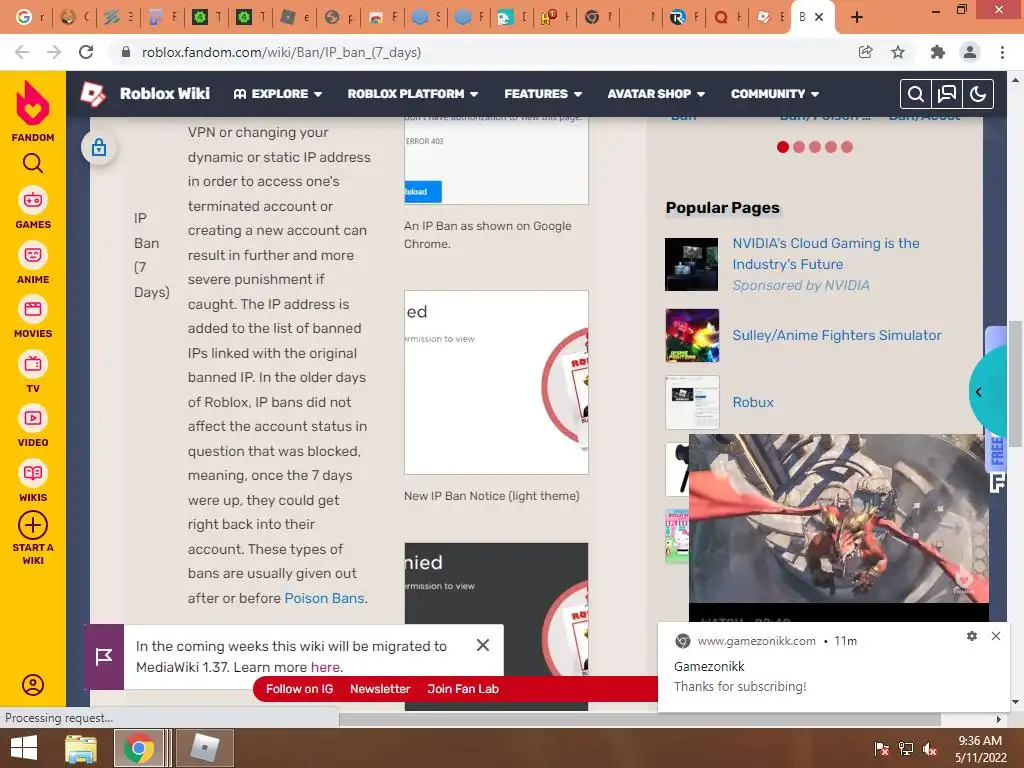Select the third carousel dot
Image resolution: width=1024 pixels, height=768 pixels.
click(815, 147)
